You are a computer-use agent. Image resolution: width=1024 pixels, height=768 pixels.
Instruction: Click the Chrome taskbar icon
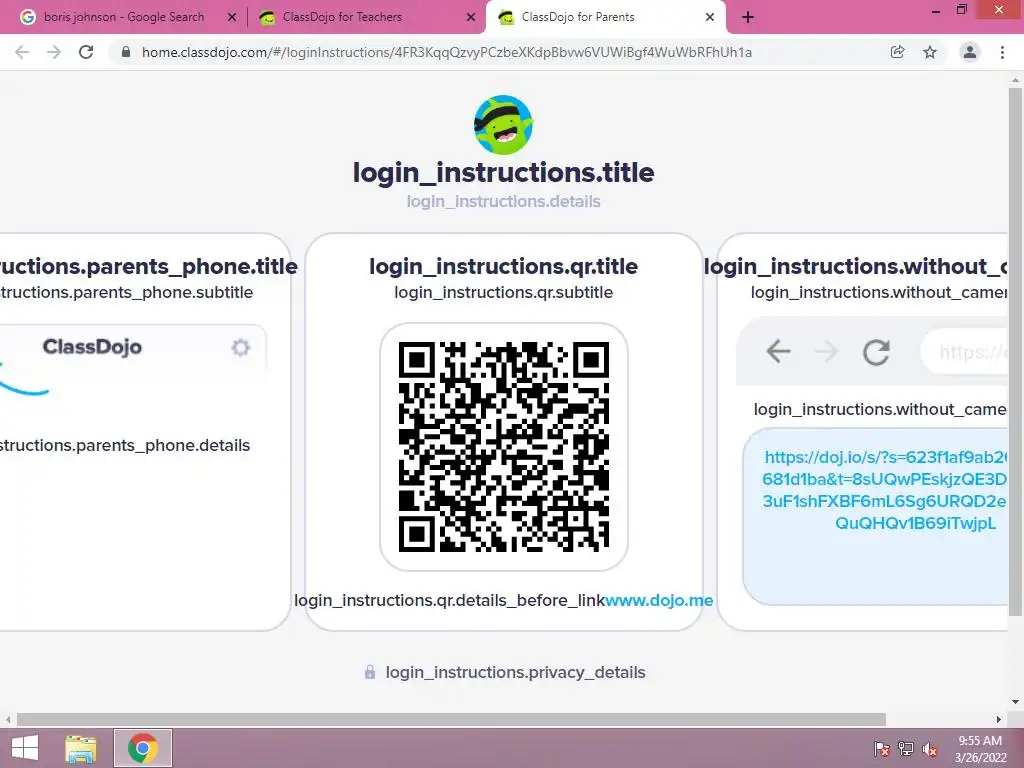143,748
